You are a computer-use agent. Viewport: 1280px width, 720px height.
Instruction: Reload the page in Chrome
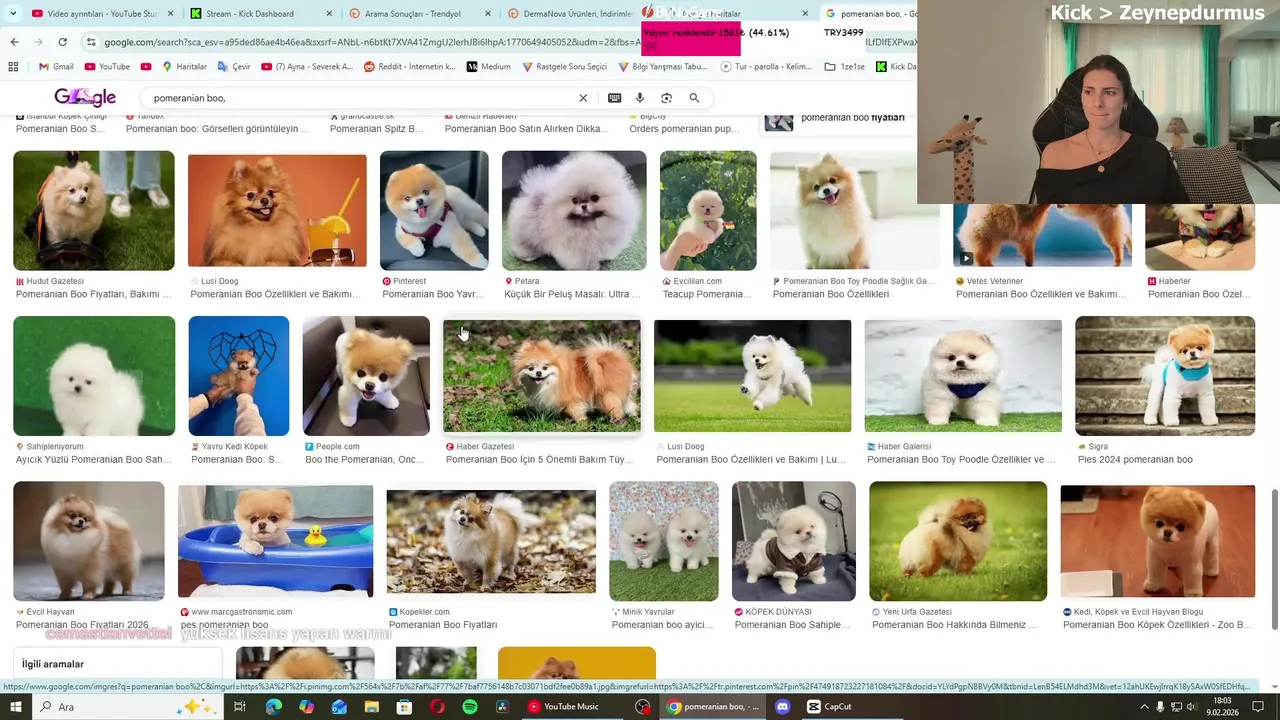click(62, 42)
